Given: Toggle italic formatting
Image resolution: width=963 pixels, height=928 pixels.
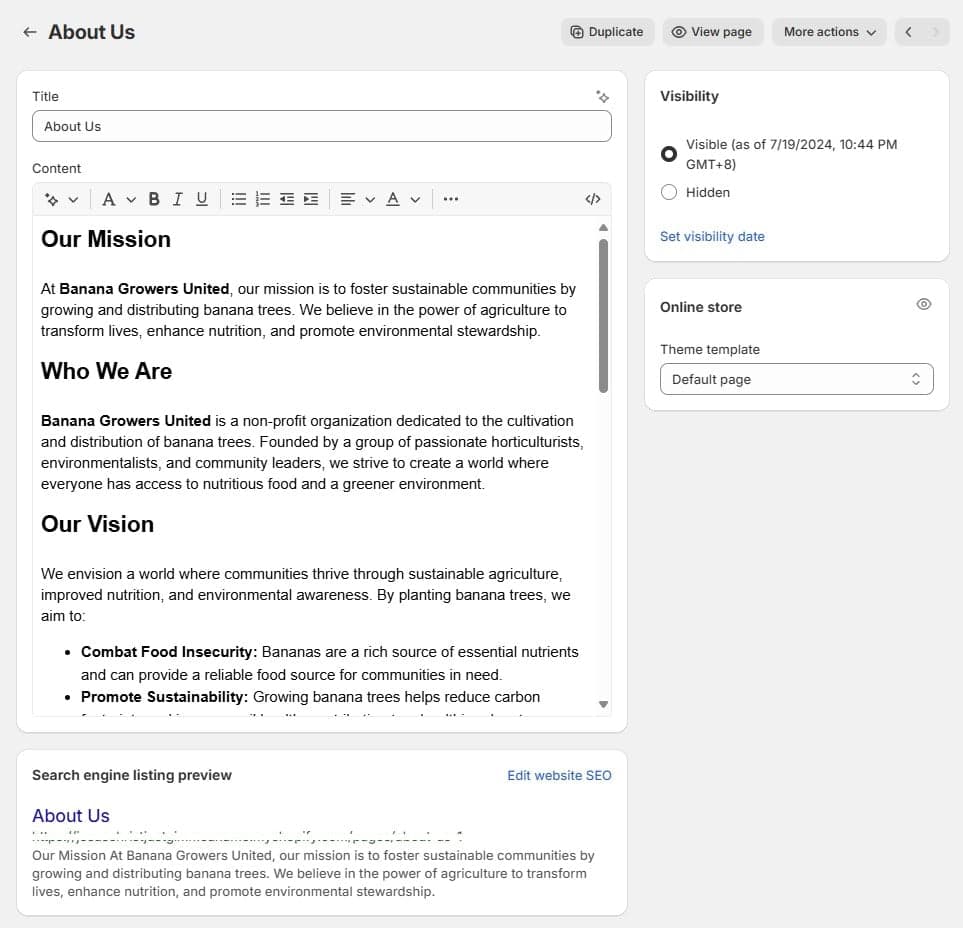Looking at the screenshot, I should (177, 199).
